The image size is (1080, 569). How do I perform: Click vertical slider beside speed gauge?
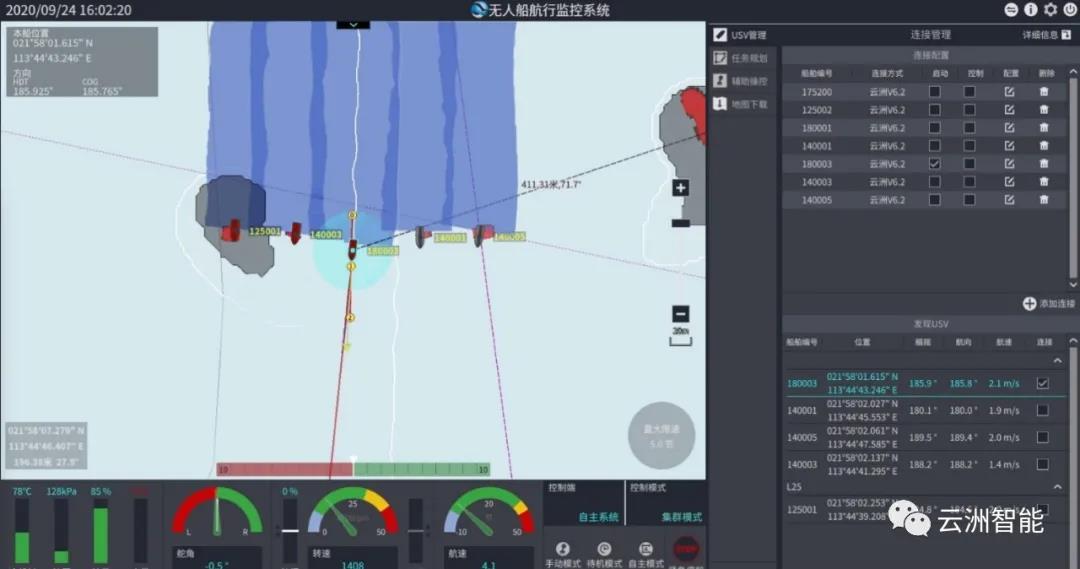click(x=416, y=531)
